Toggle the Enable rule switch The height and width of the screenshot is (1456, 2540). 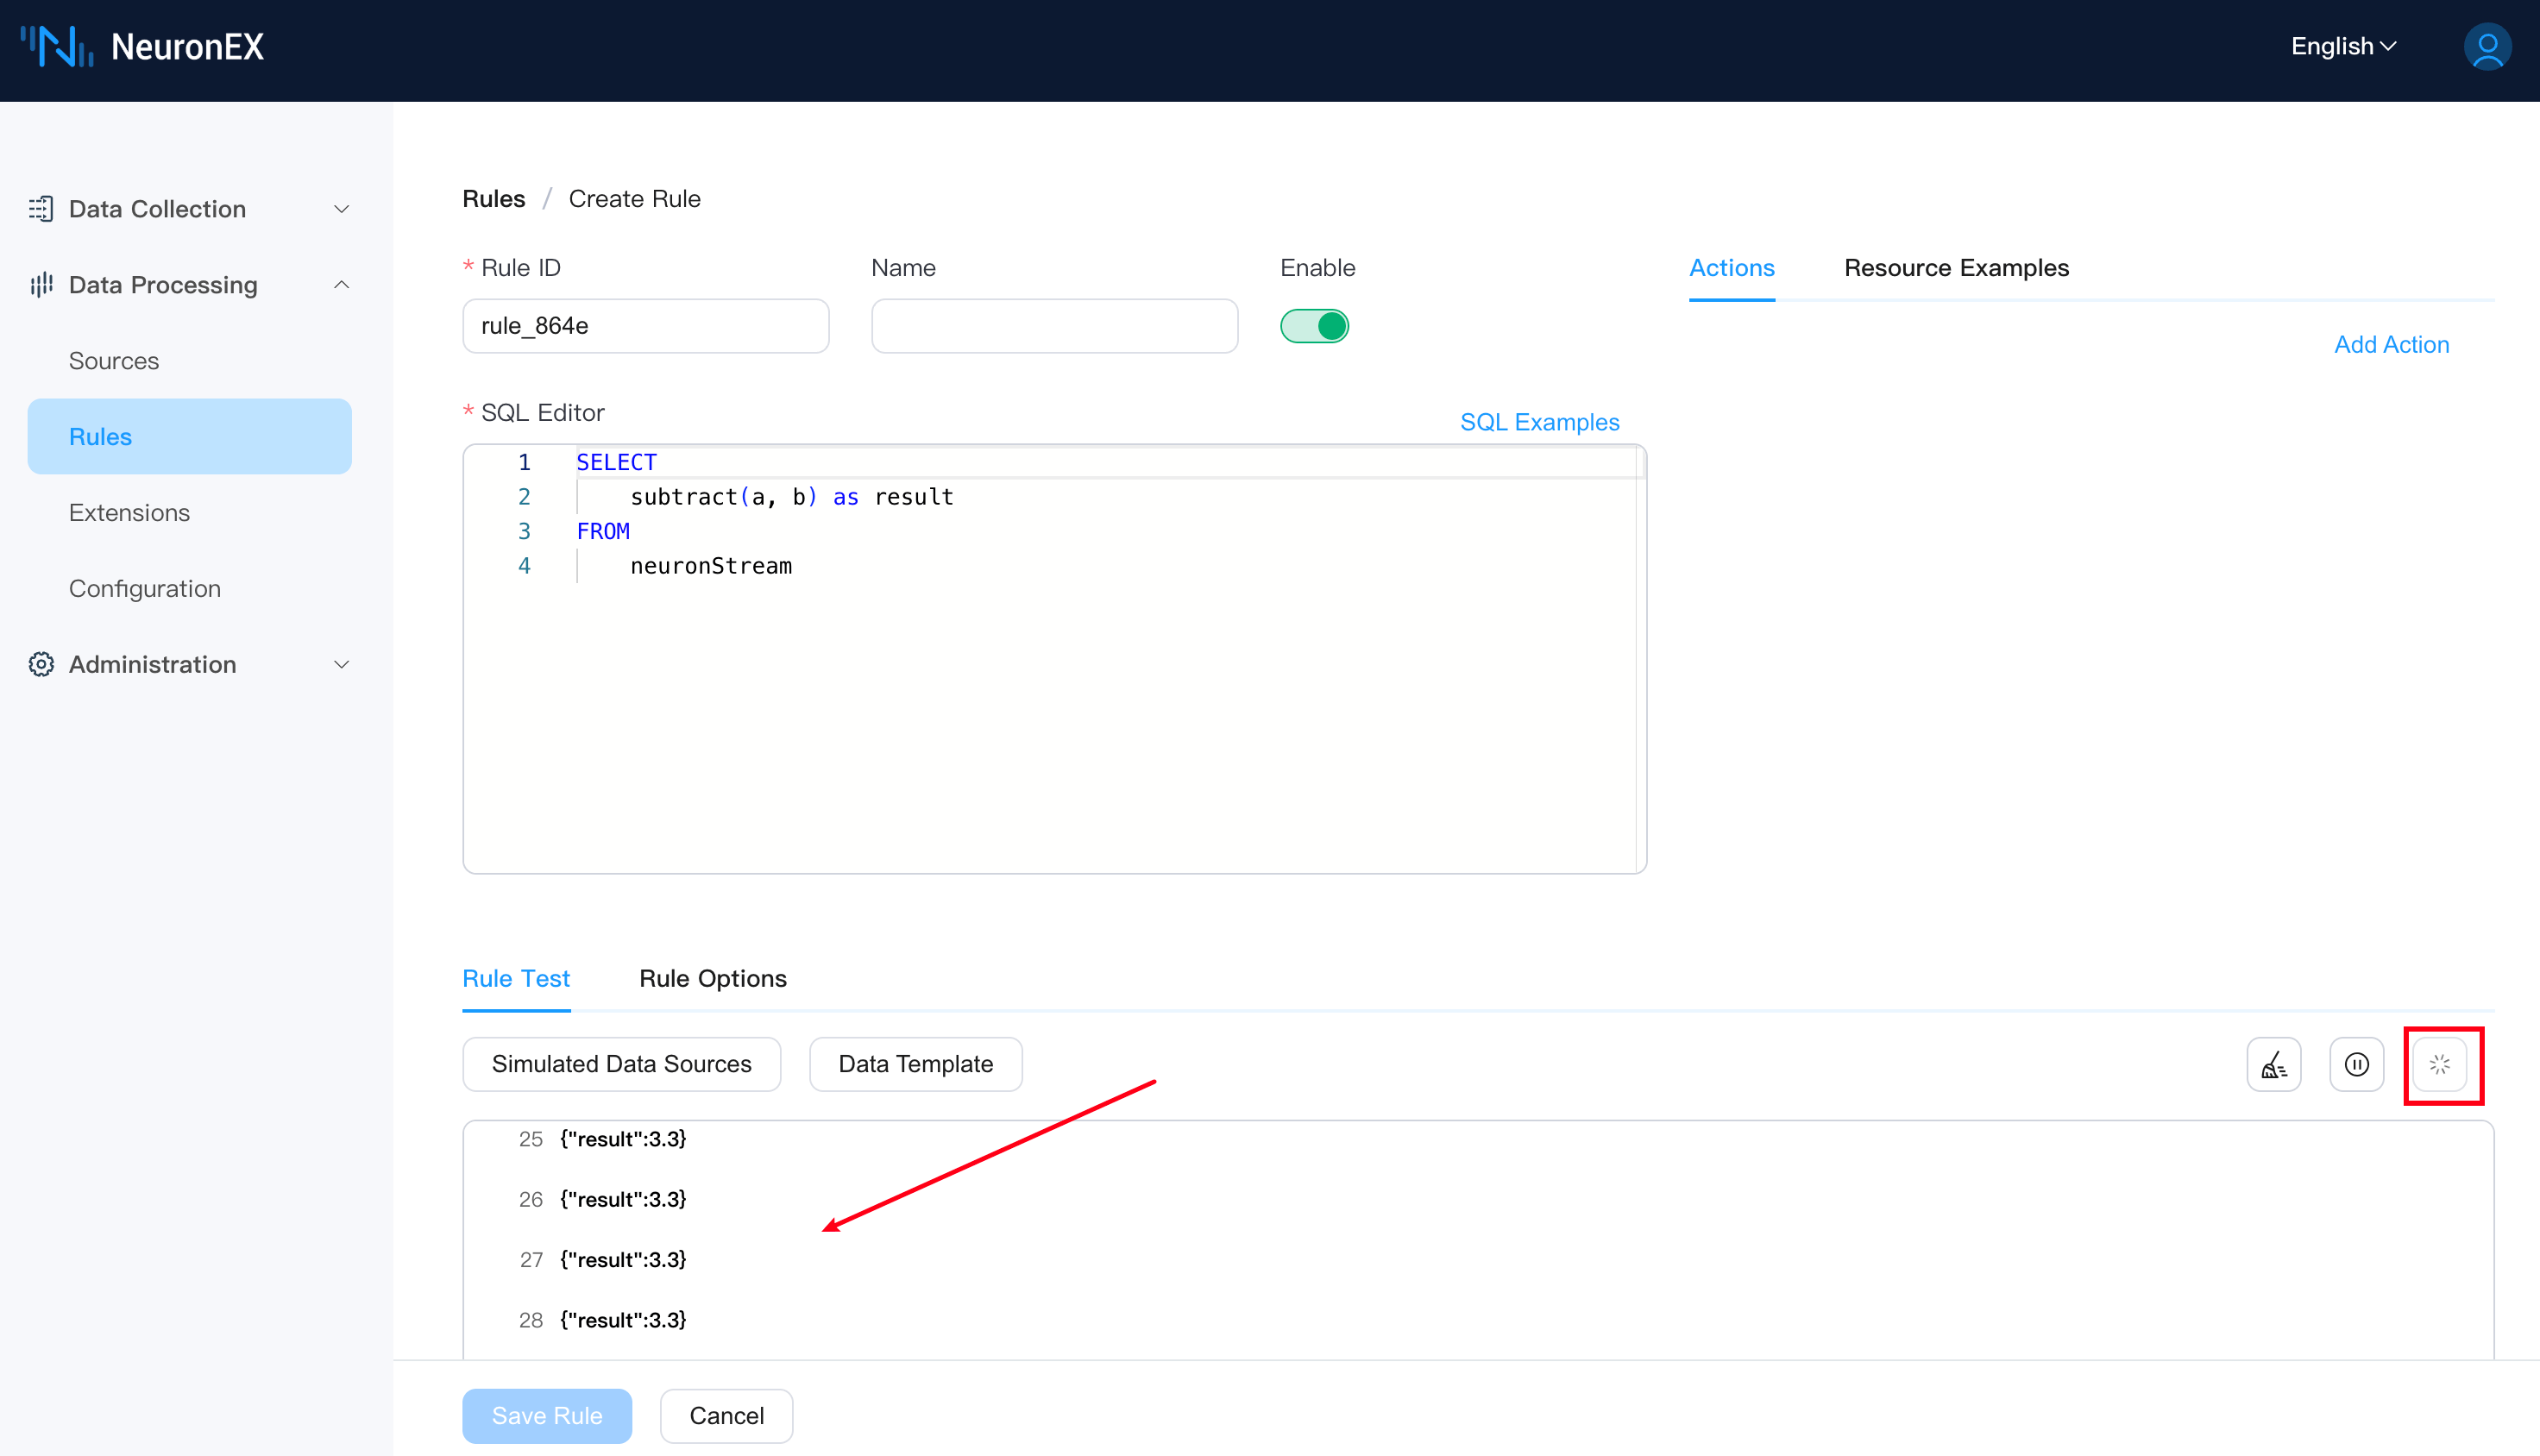(1314, 326)
